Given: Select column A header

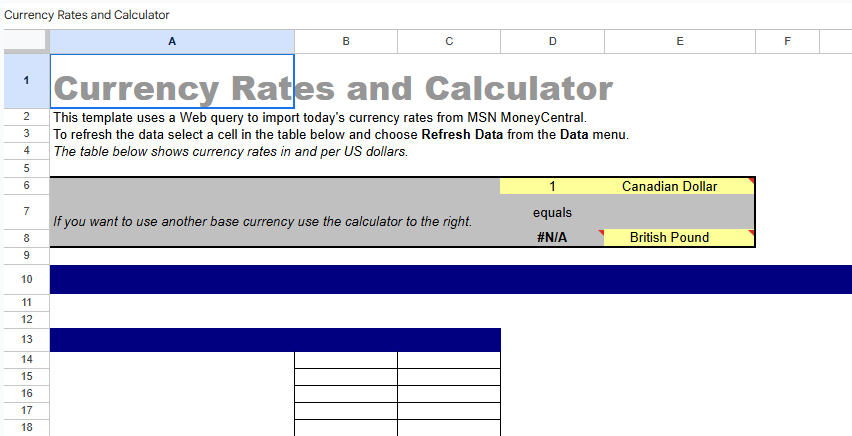Looking at the screenshot, I should [172, 41].
